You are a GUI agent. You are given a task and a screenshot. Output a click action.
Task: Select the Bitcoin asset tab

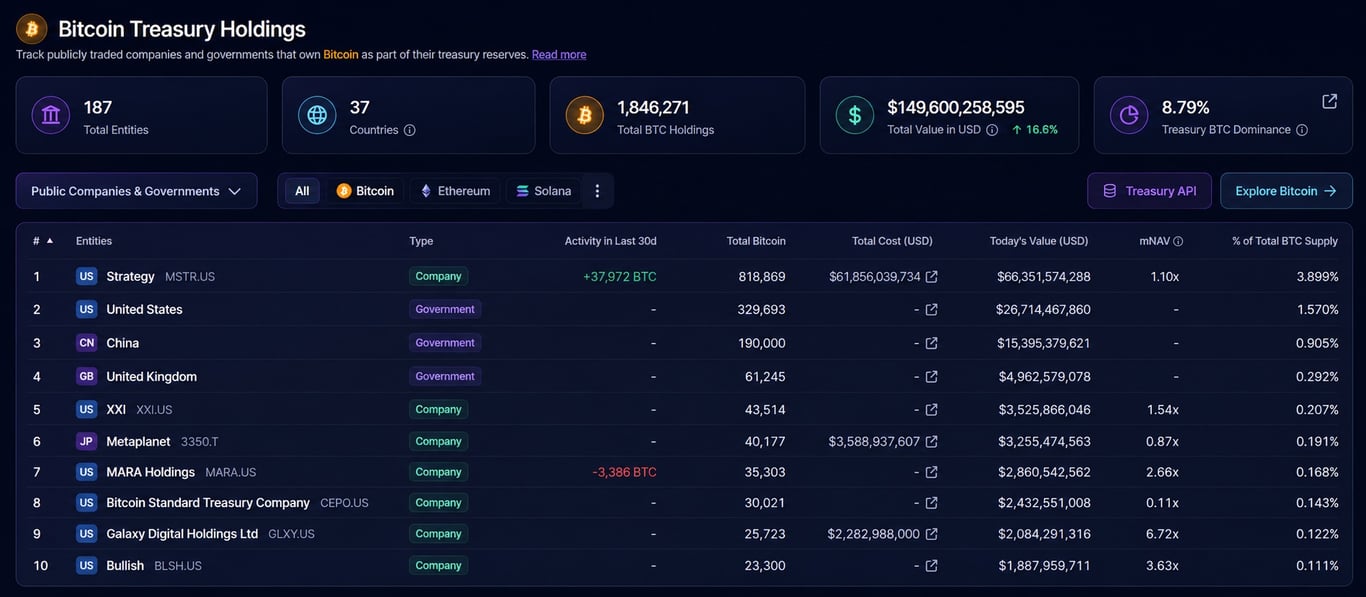tap(365, 191)
